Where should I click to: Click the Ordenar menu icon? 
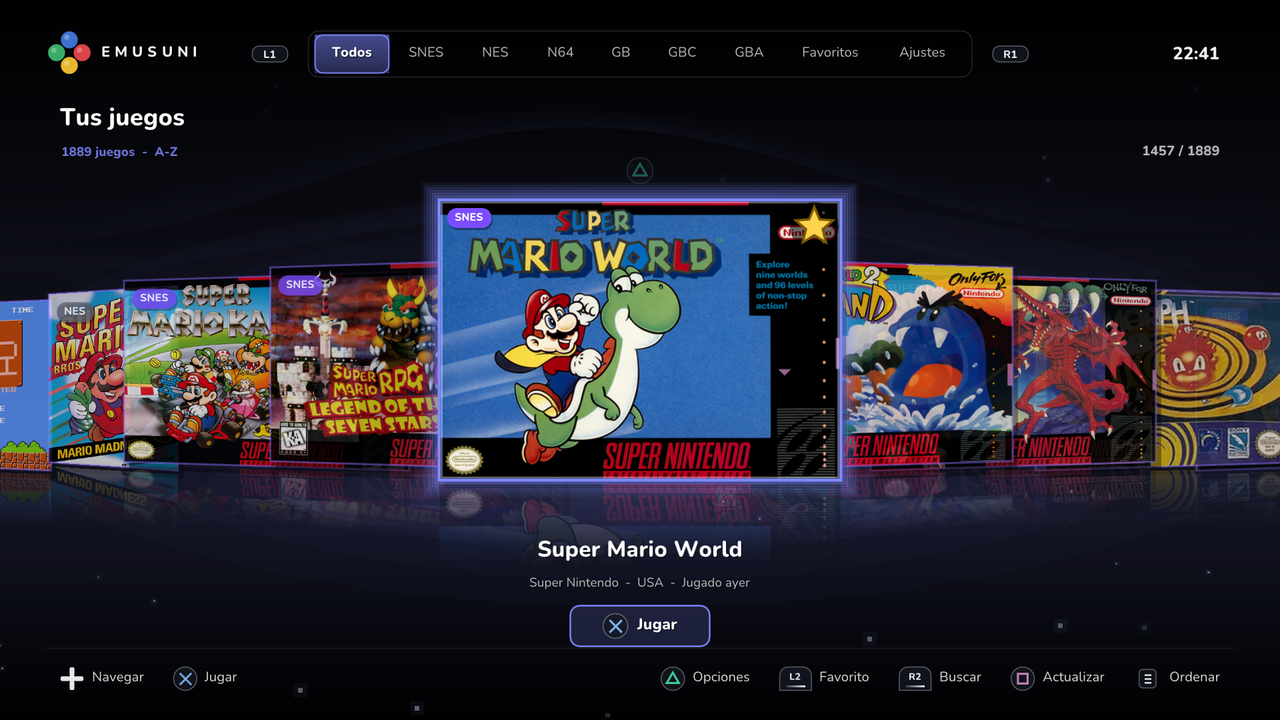coord(1148,678)
